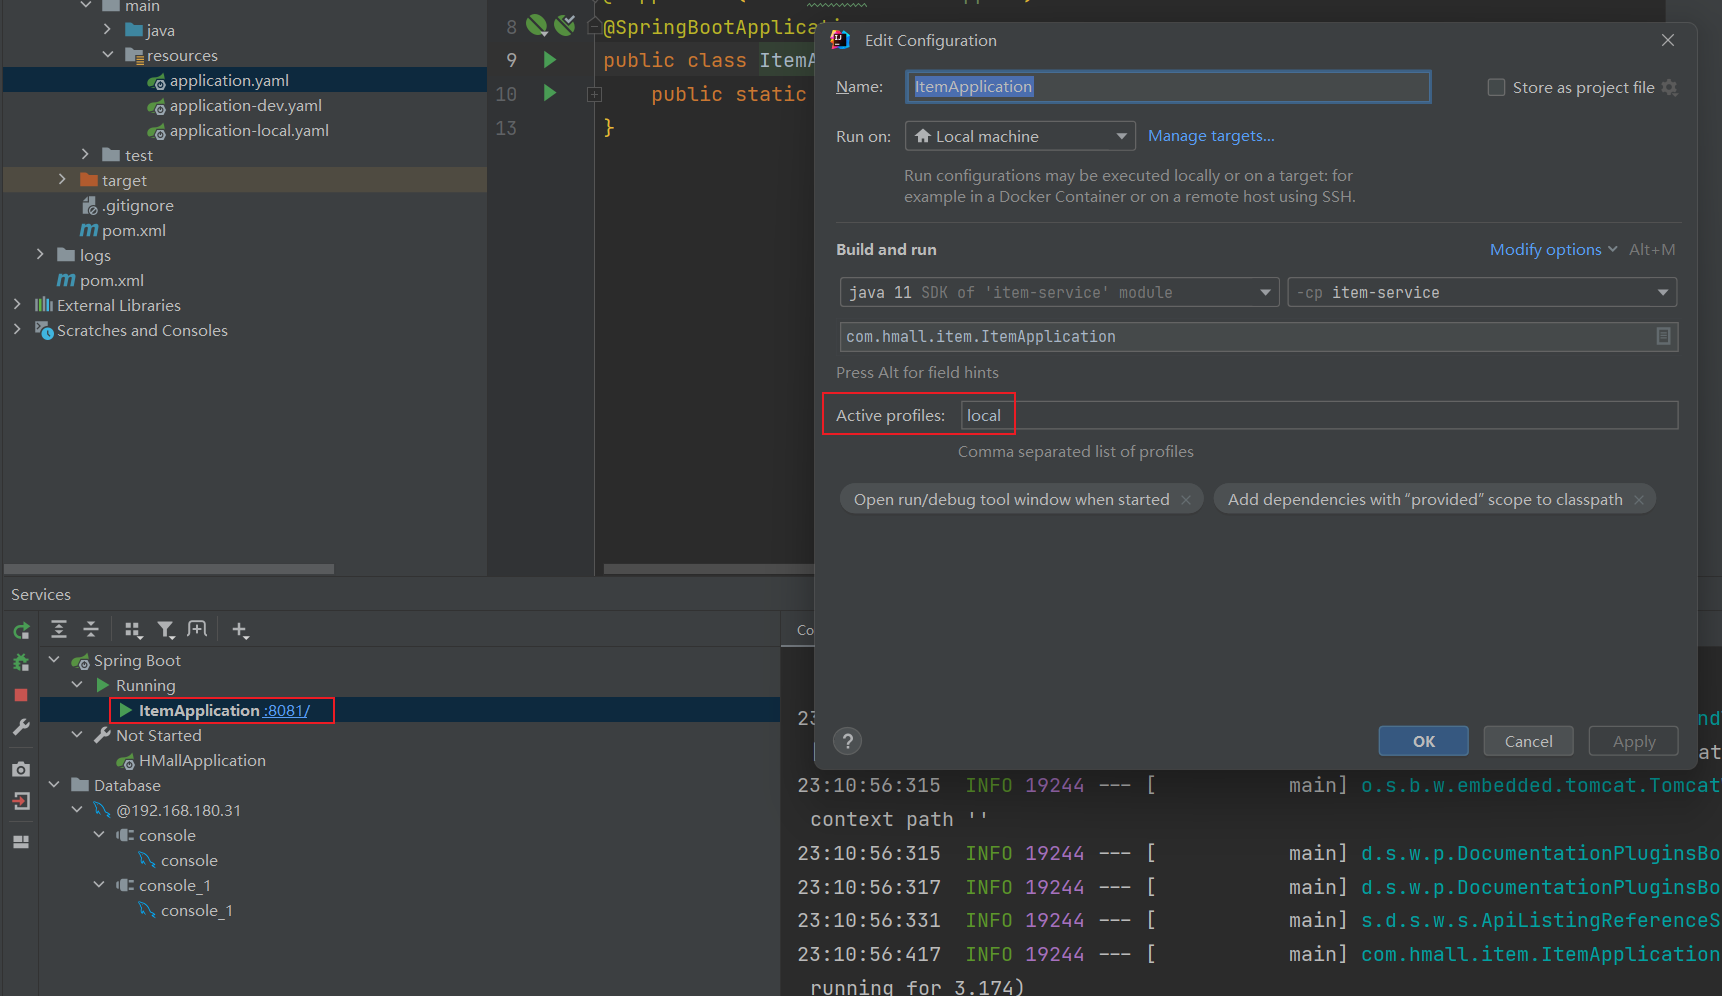Click the project tree horizontal scrollbar
The width and height of the screenshot is (1722, 996).
169,569
